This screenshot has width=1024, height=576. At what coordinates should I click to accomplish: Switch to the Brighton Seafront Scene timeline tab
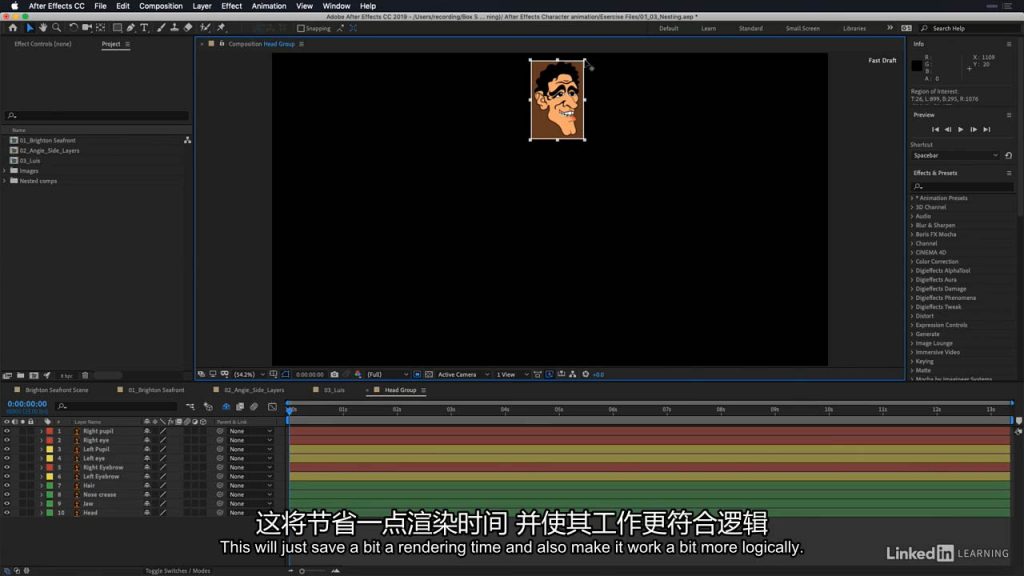pos(57,391)
